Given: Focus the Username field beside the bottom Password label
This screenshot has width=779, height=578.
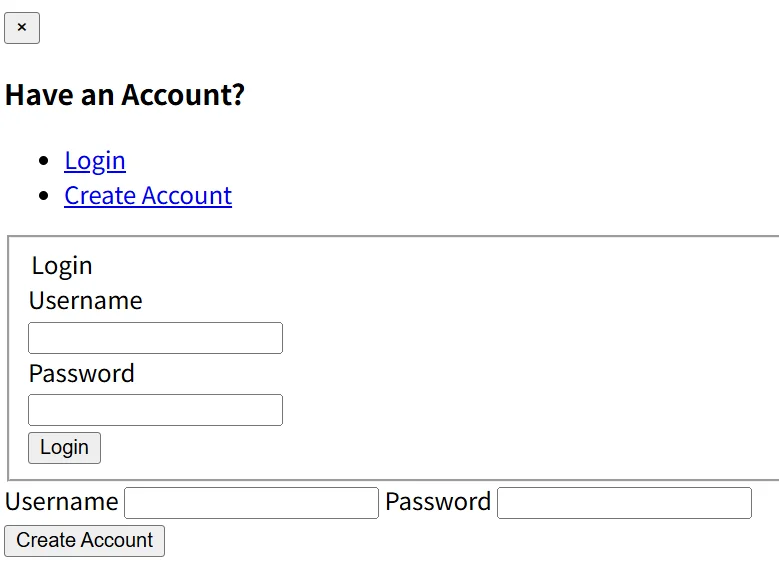Looking at the screenshot, I should [251, 503].
